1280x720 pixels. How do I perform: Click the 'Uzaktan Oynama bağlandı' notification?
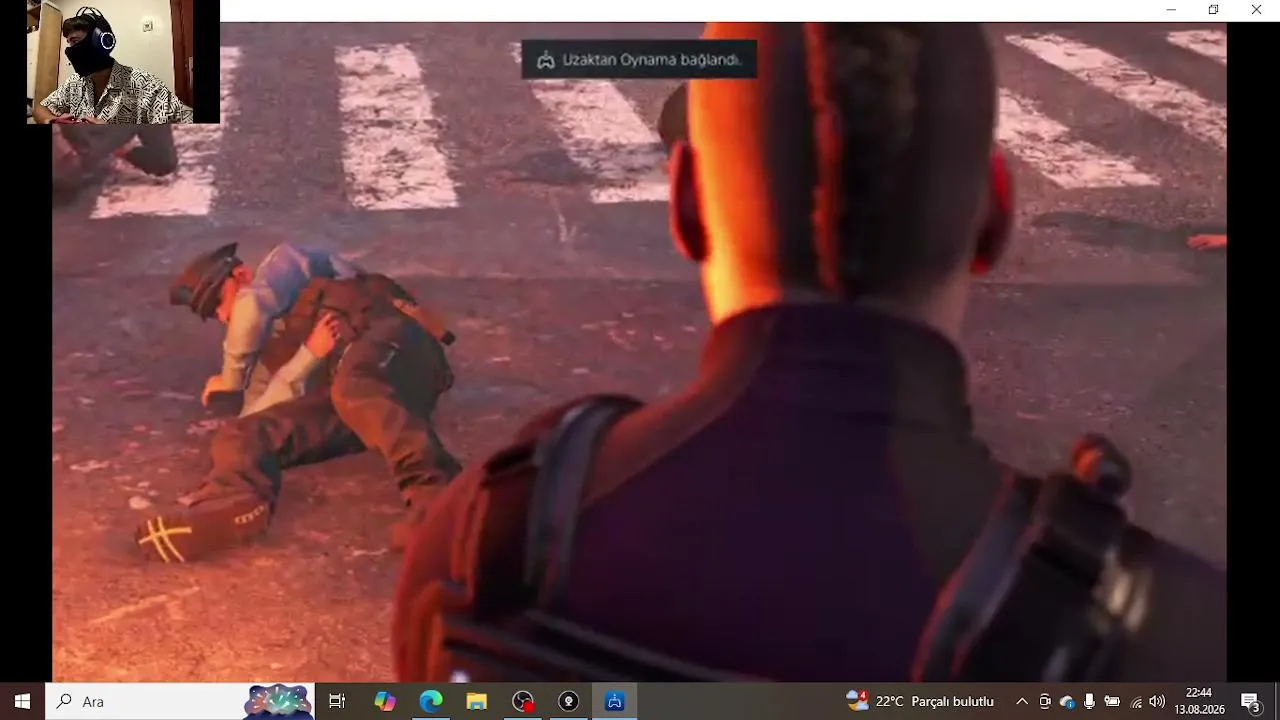(x=639, y=60)
